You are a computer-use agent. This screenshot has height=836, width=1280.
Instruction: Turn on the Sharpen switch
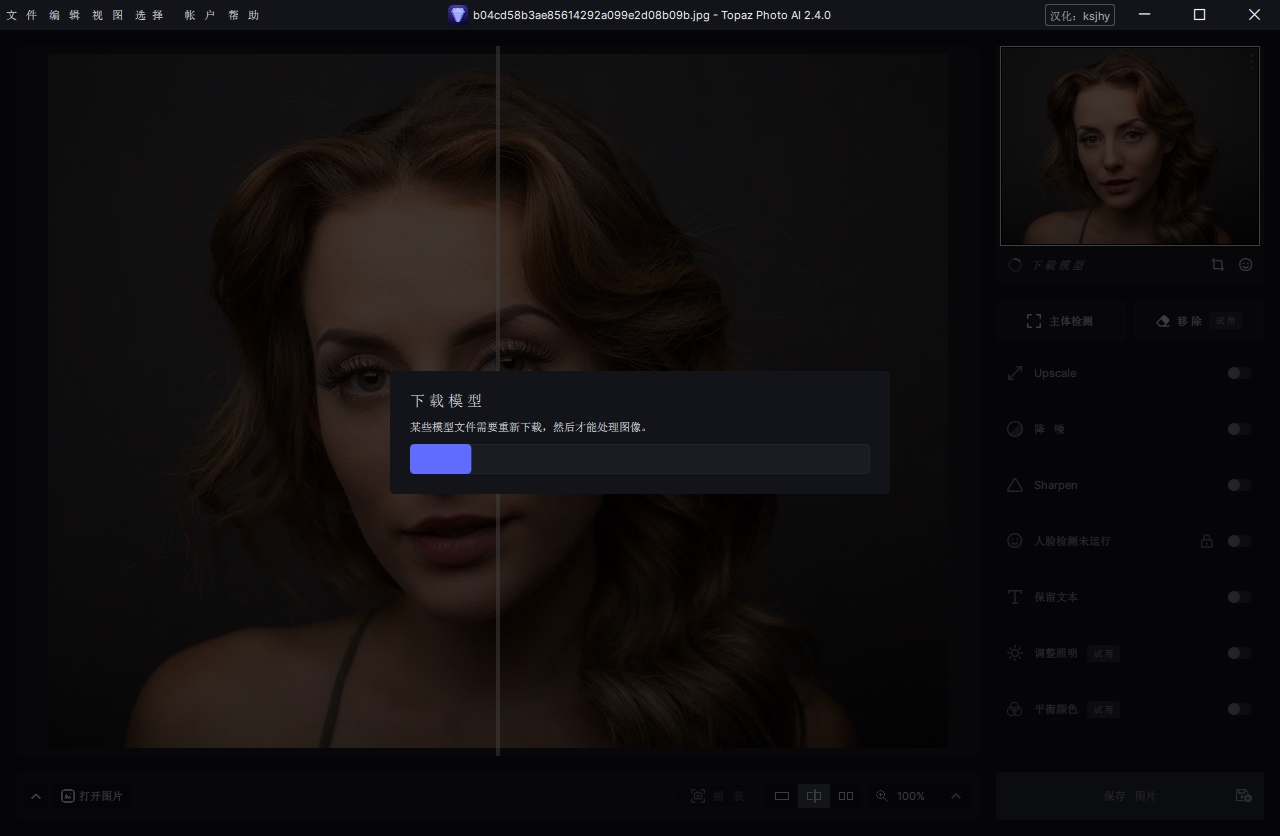point(1239,485)
